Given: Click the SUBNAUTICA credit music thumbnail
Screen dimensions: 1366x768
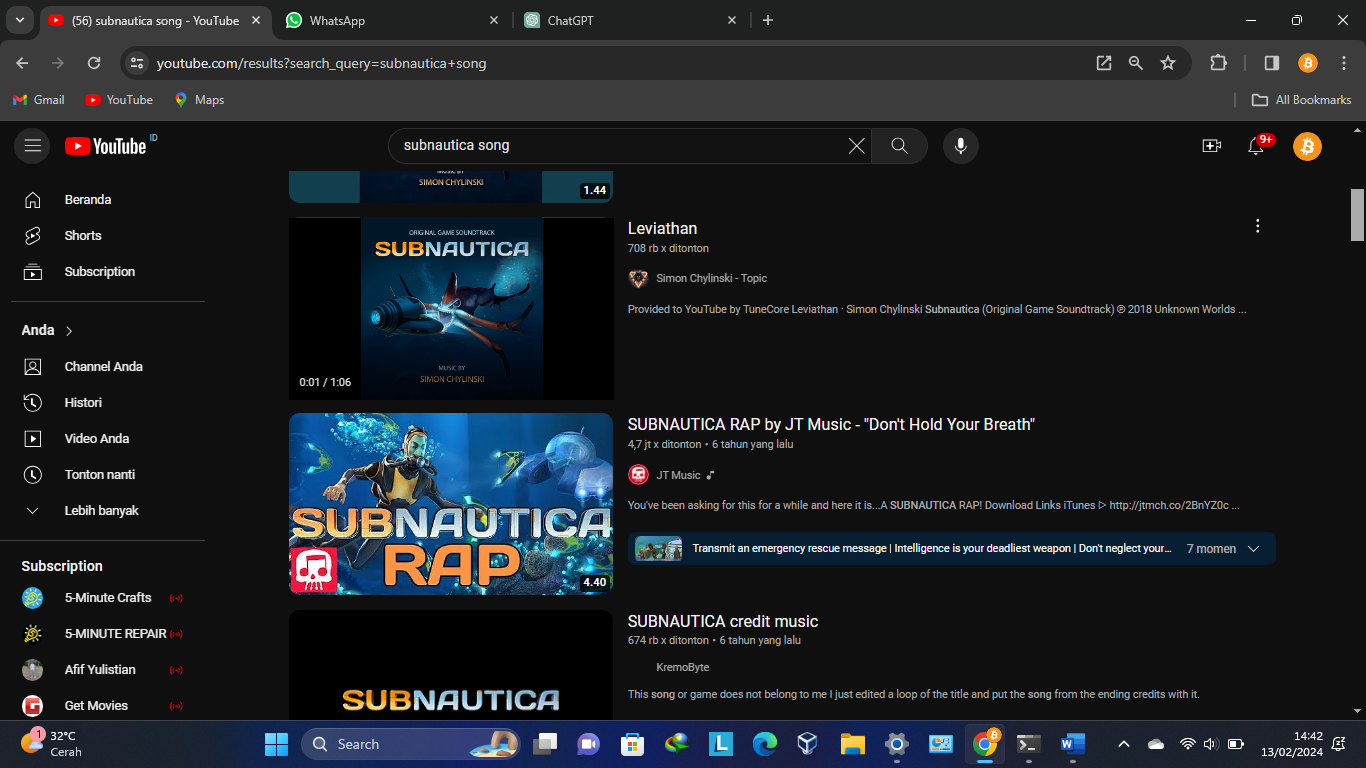Looking at the screenshot, I should pyautogui.click(x=451, y=664).
